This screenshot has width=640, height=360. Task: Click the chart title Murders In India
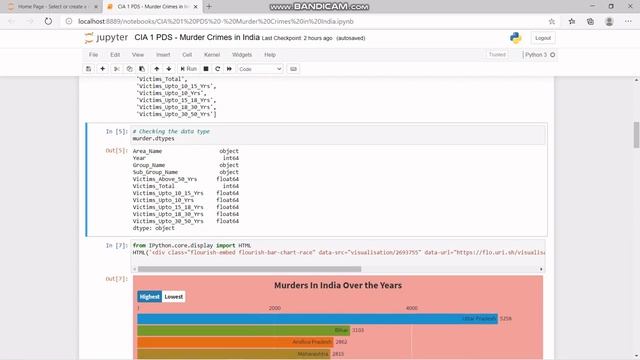pyautogui.click(x=338, y=285)
